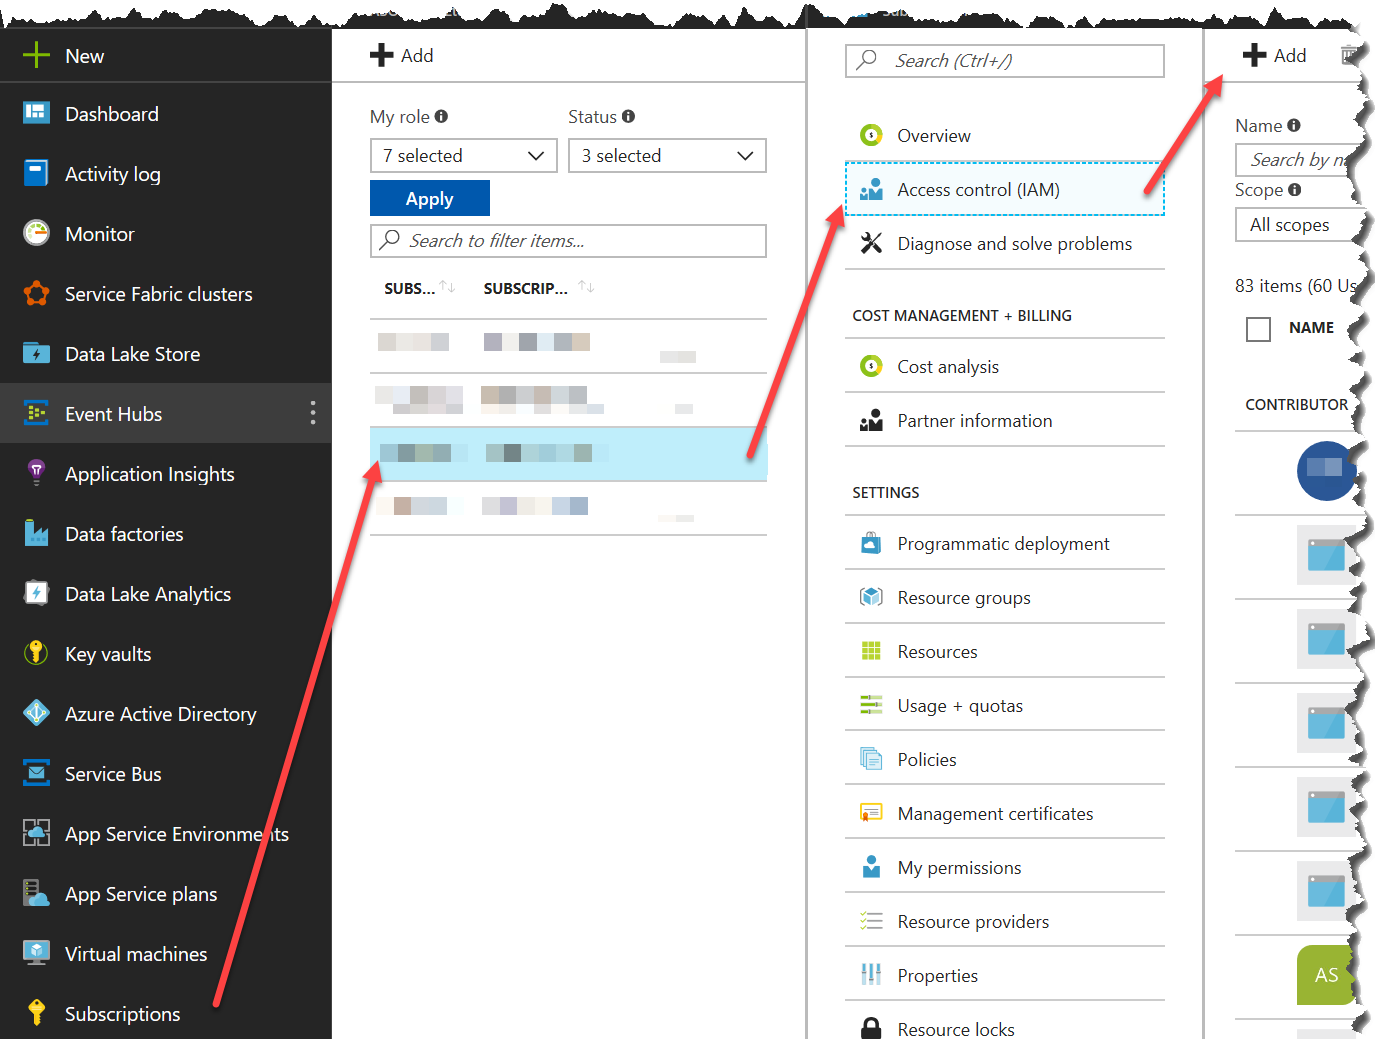Screen dimensions: 1375x1039
Task: Click the Virtual machines icon
Action: pos(36,953)
